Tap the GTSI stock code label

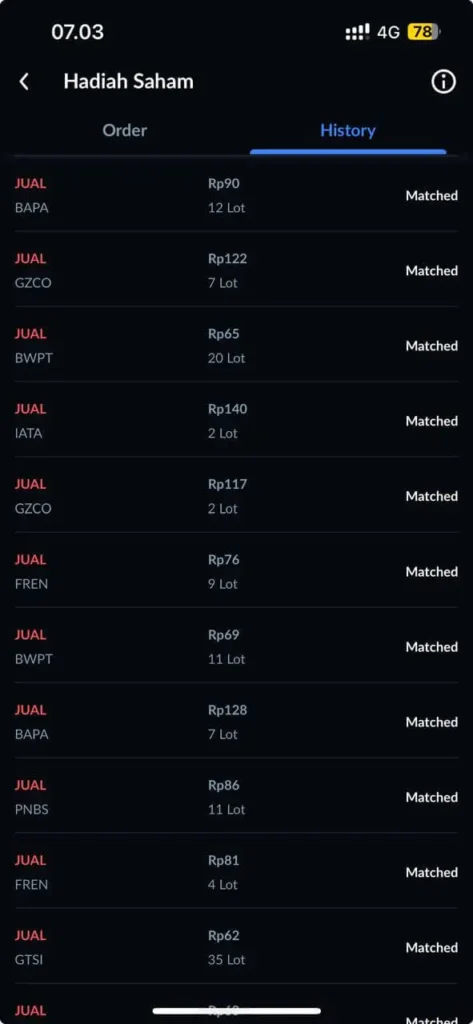point(29,960)
